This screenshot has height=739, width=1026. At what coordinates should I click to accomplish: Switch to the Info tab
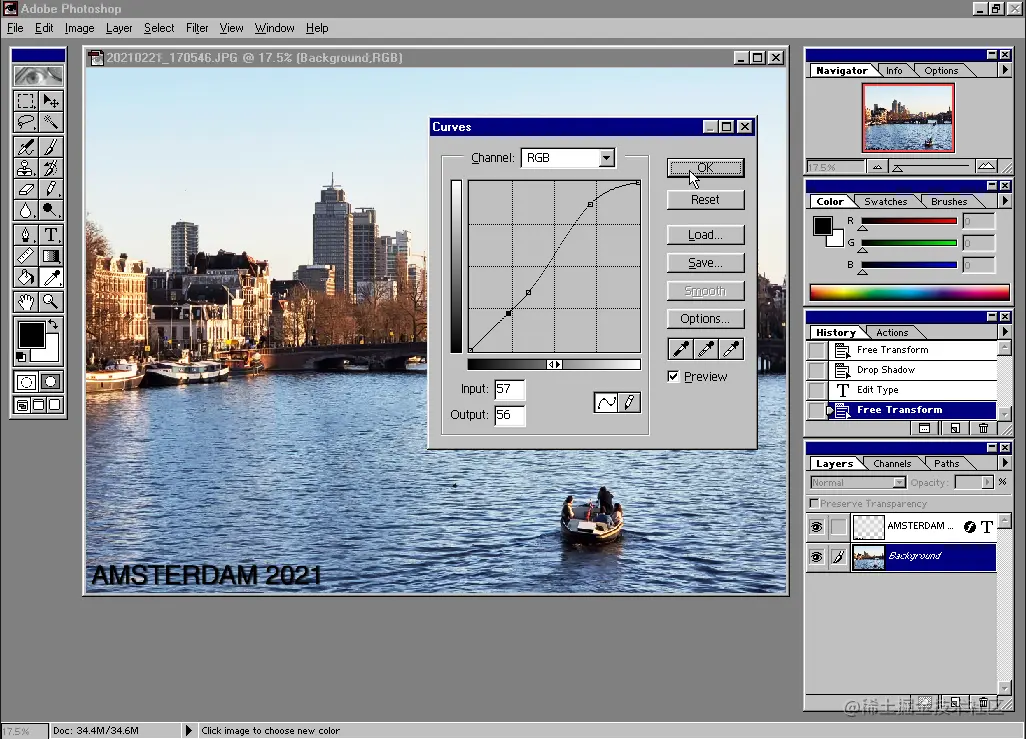(x=894, y=71)
